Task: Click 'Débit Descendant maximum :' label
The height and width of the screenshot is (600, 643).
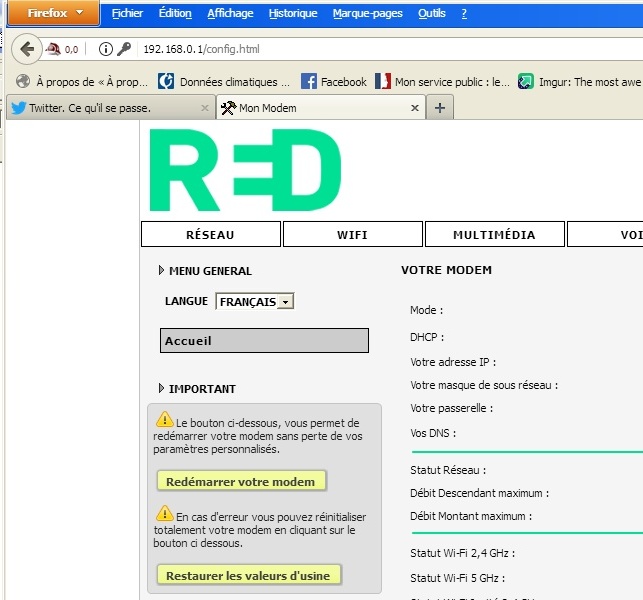Action: click(480, 493)
